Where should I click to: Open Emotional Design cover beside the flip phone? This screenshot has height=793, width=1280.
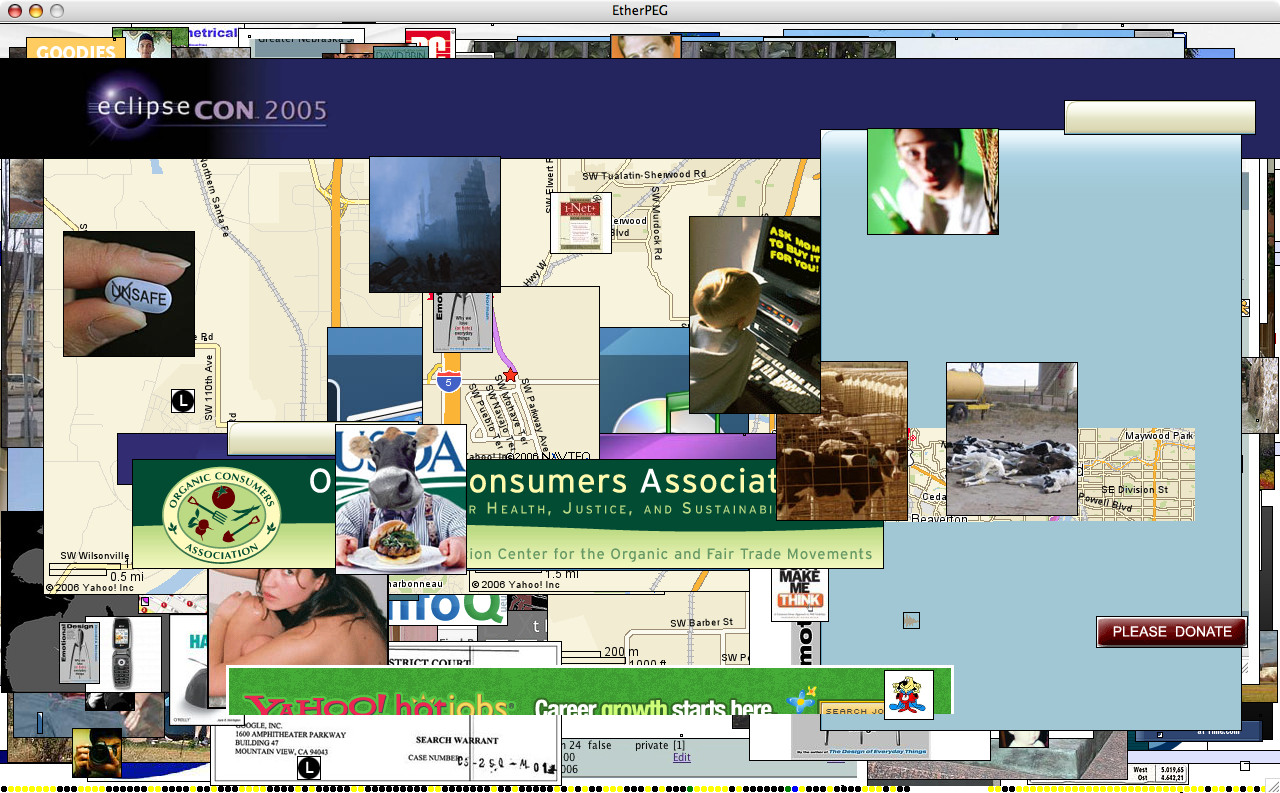(x=80, y=653)
